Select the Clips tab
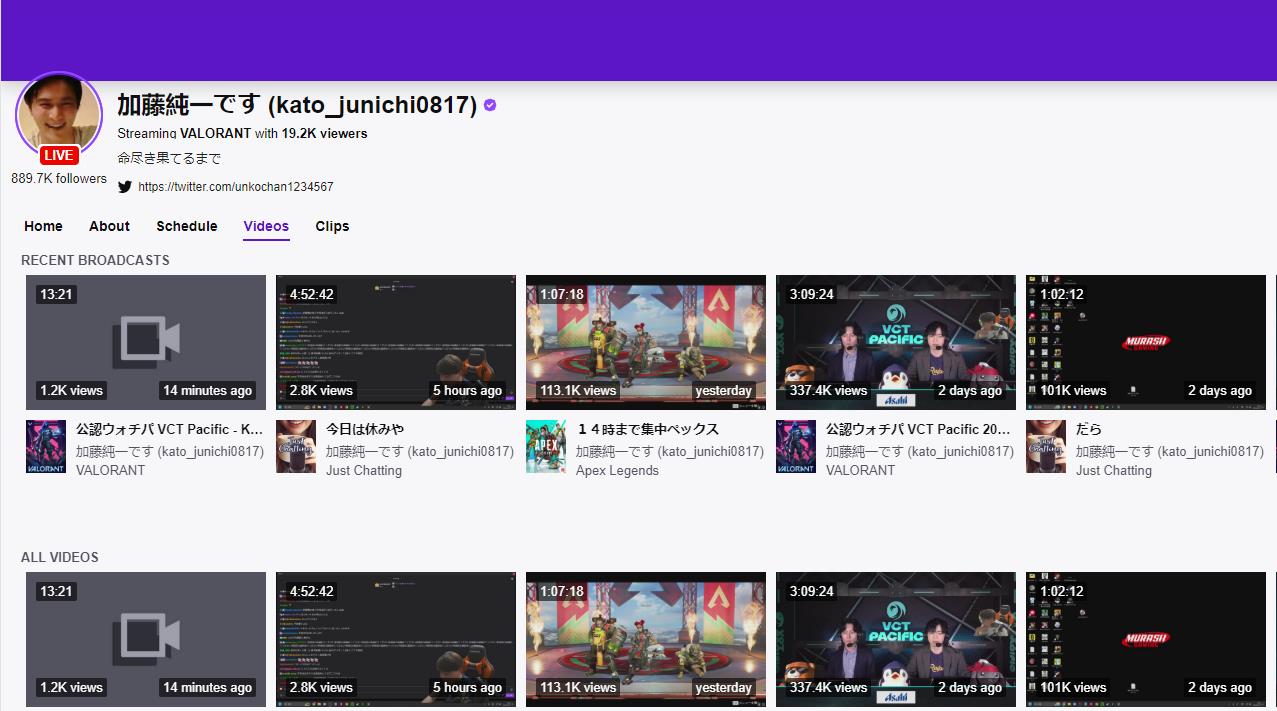The height and width of the screenshot is (711, 1277). [332, 226]
